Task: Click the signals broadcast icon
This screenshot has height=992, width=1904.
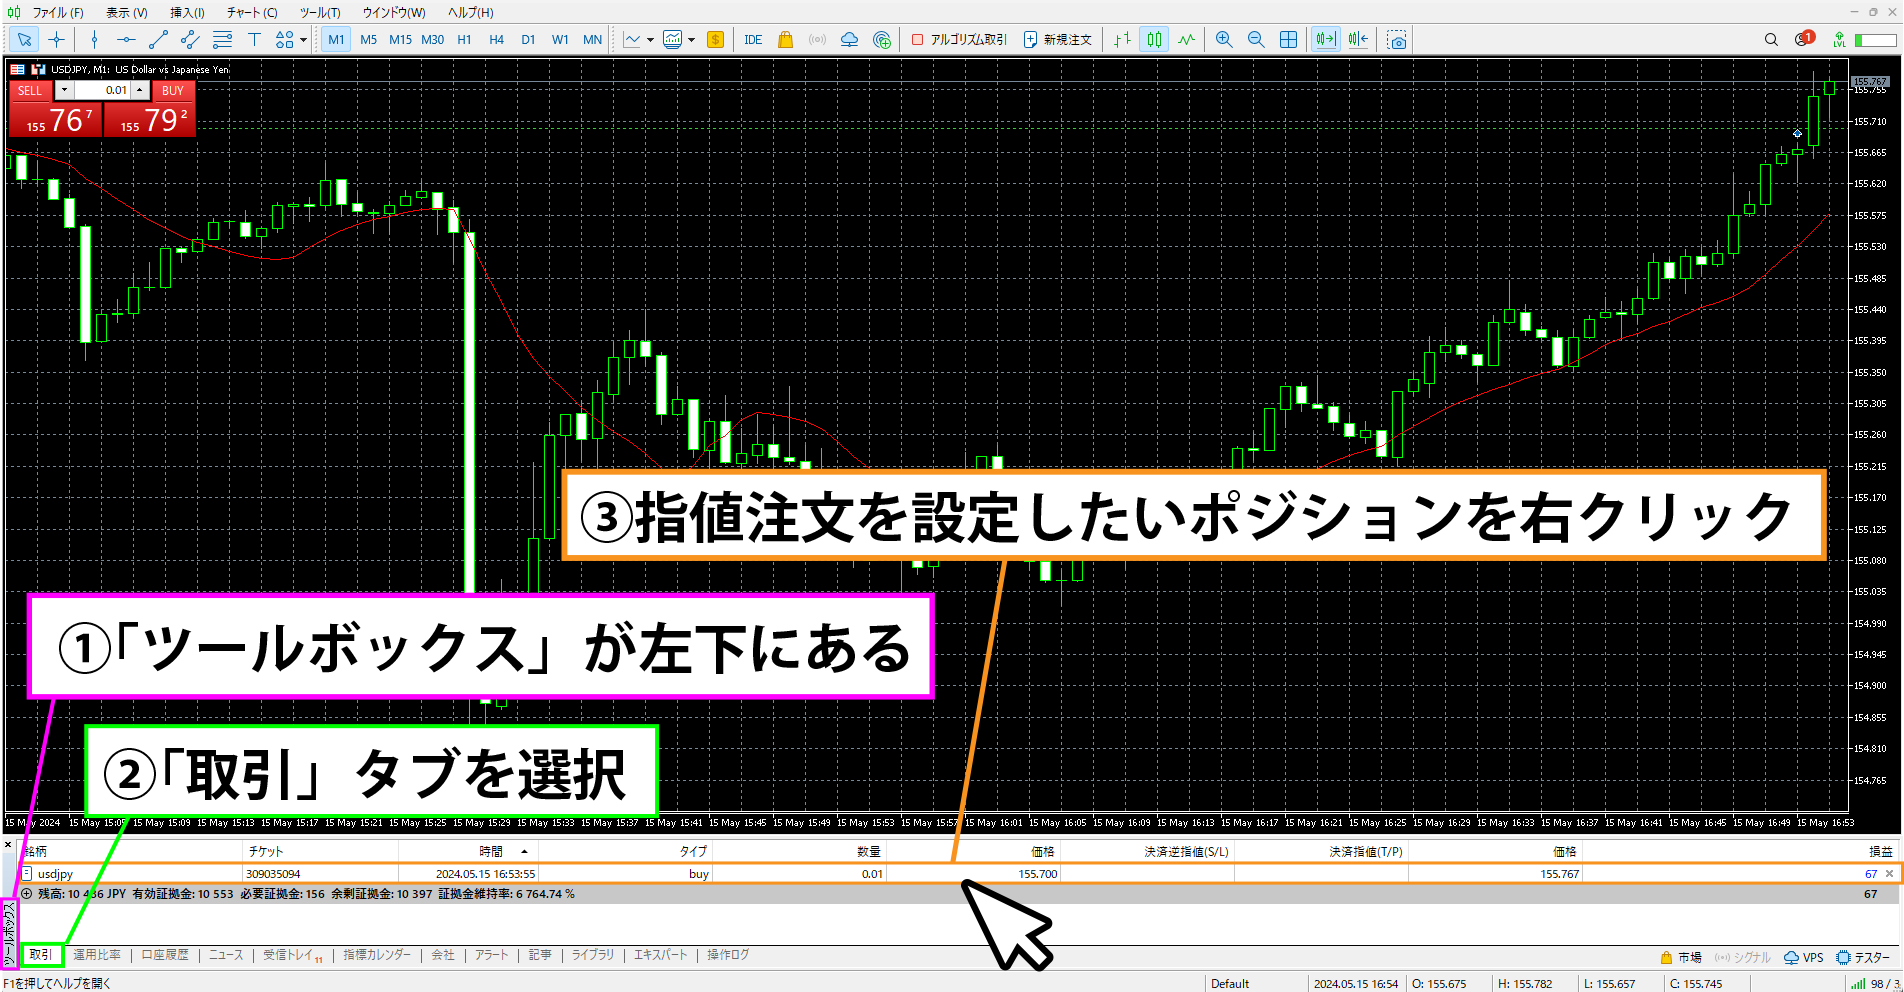Action: (x=817, y=40)
